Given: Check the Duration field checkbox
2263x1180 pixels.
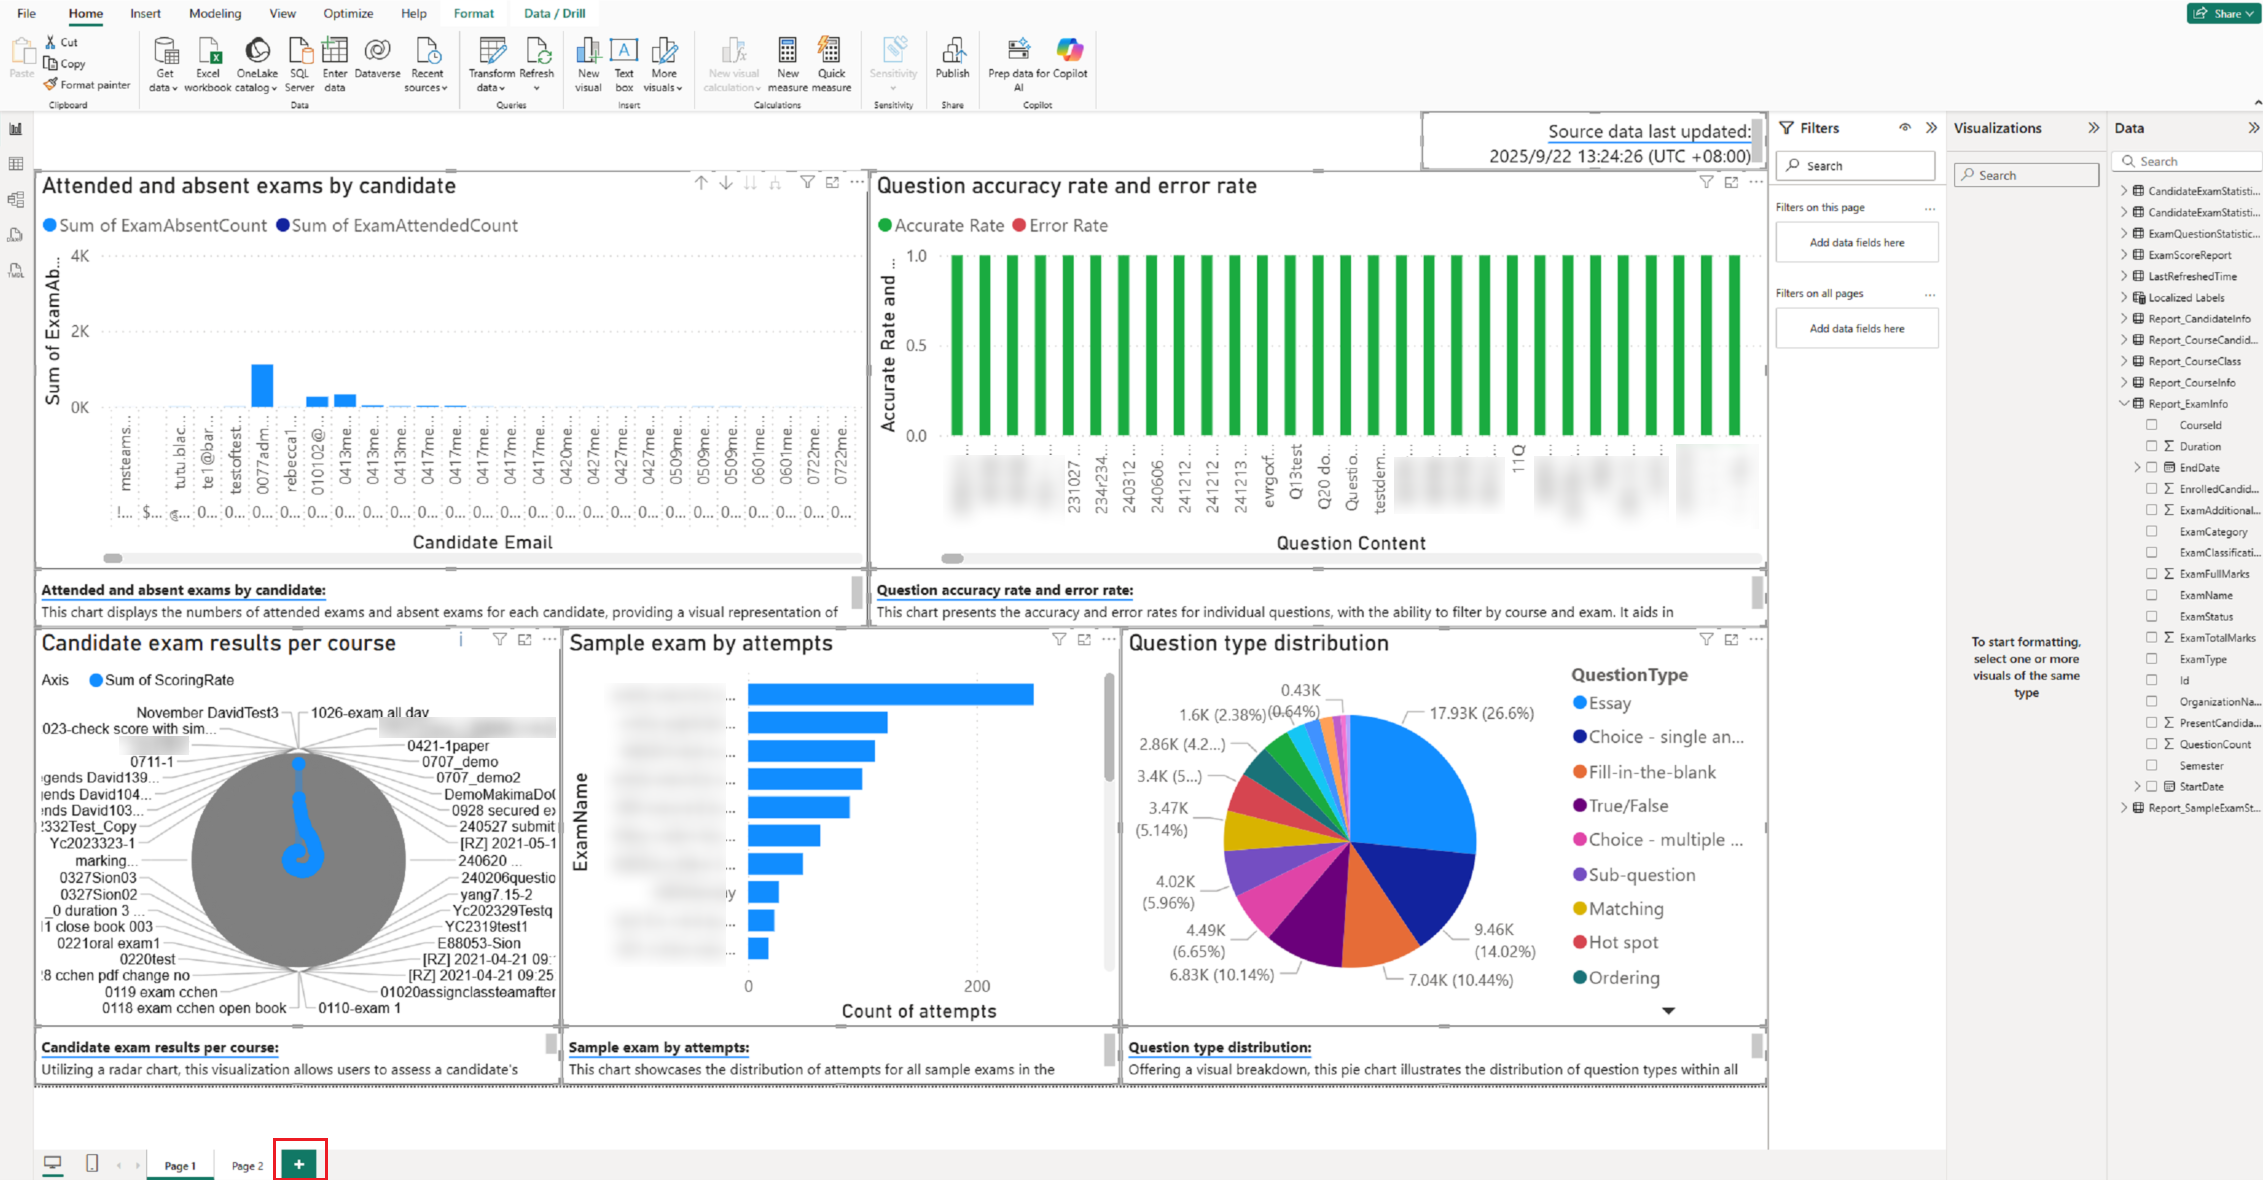Looking at the screenshot, I should coord(2151,446).
